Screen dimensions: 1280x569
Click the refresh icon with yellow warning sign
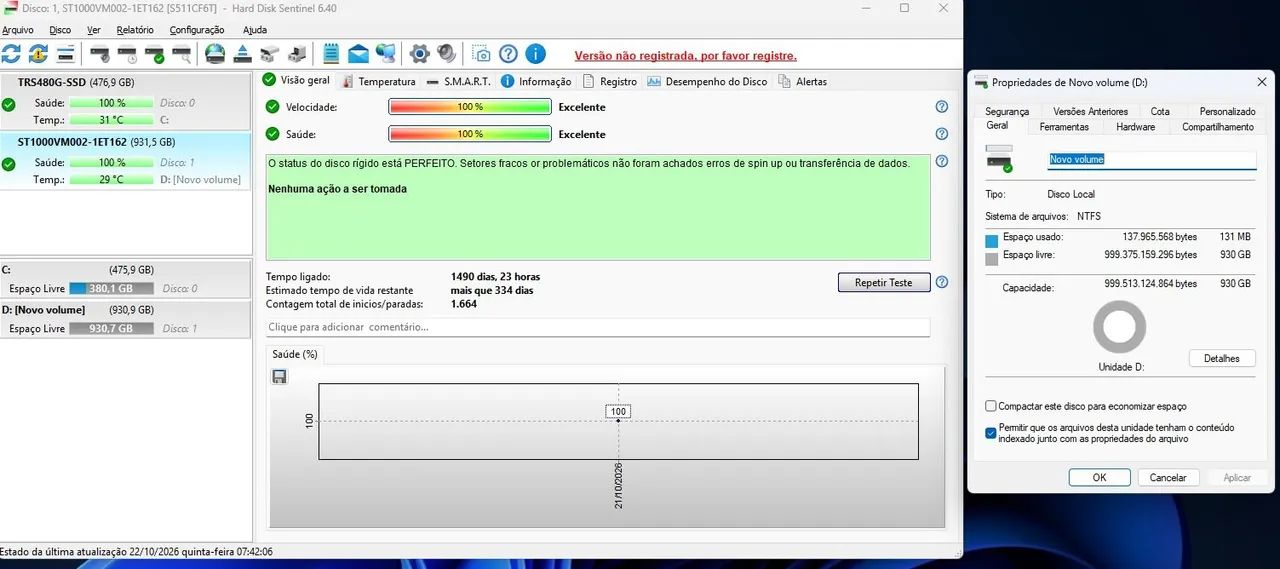click(x=38, y=54)
